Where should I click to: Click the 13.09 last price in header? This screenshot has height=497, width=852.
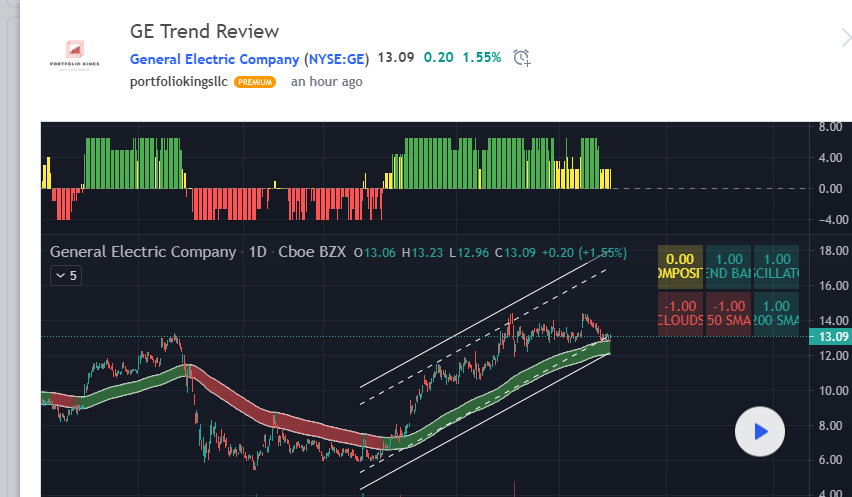396,57
